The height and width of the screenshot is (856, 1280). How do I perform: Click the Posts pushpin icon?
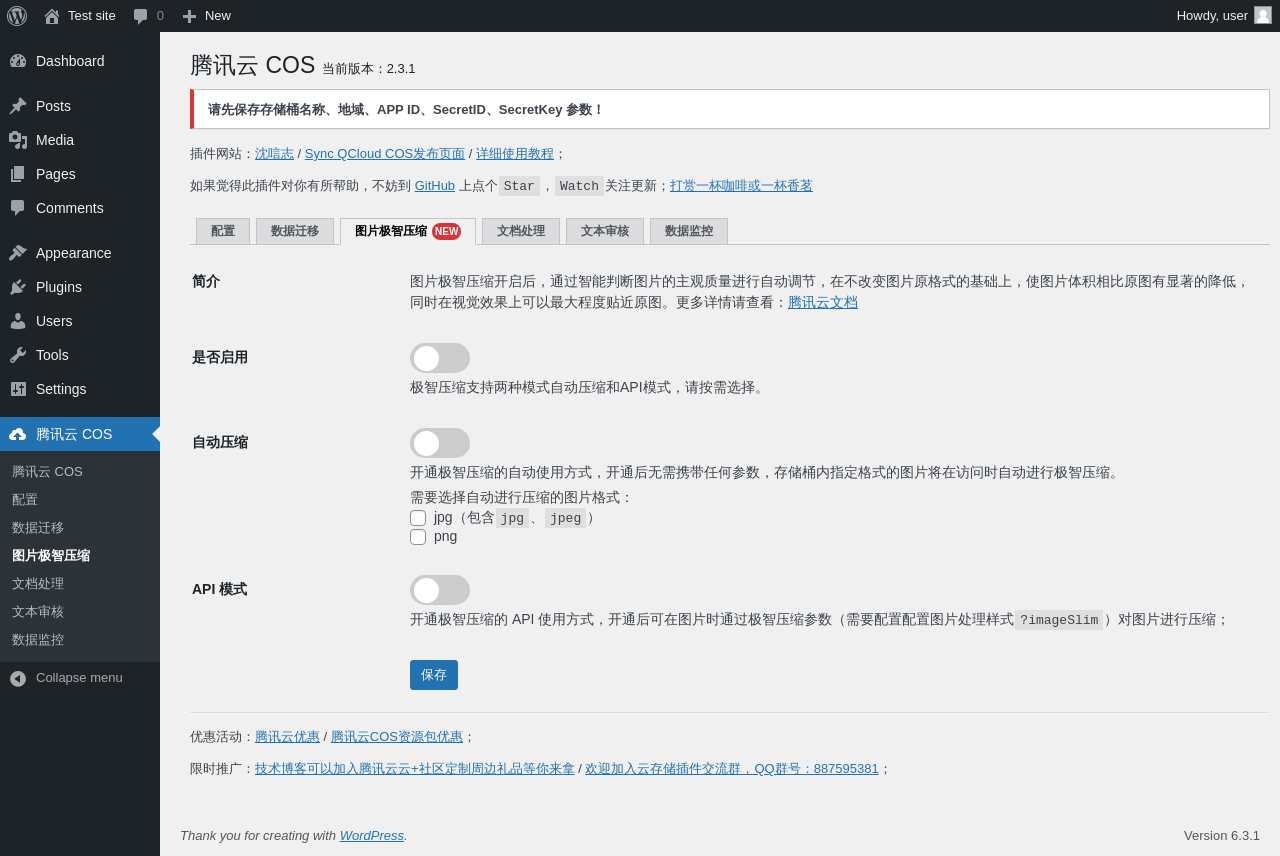click(x=18, y=106)
